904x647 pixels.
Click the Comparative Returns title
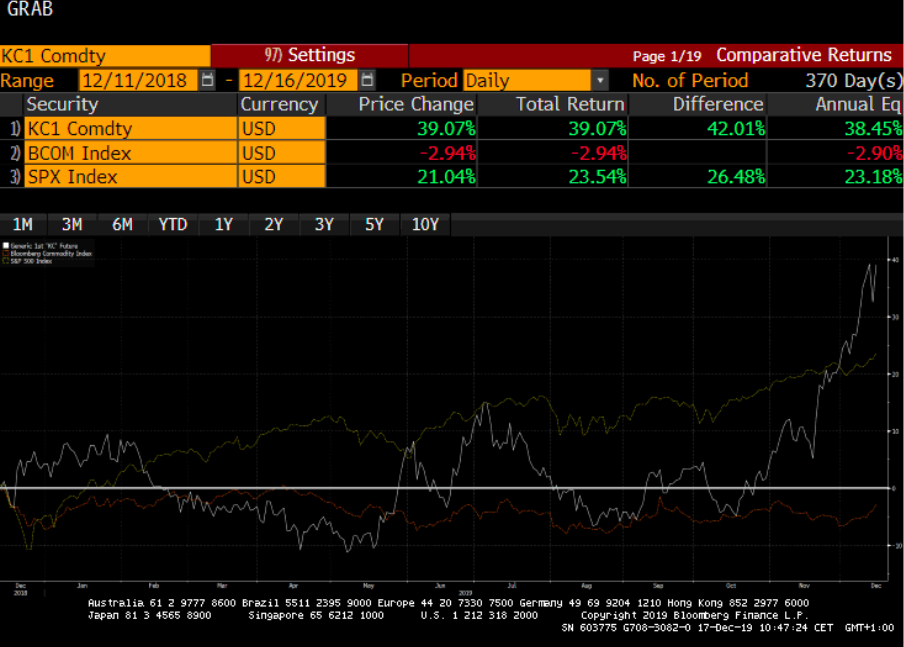pos(804,55)
